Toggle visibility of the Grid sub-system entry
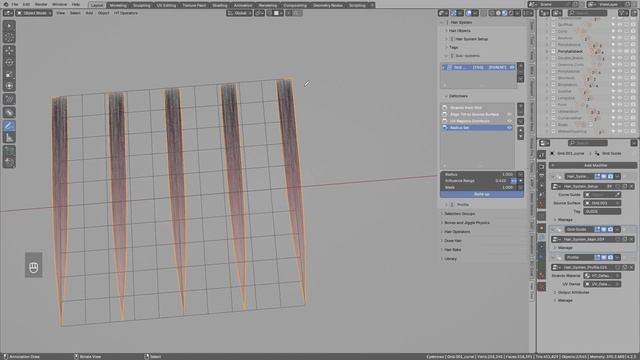Screen dimensions: 640x360 512,67
